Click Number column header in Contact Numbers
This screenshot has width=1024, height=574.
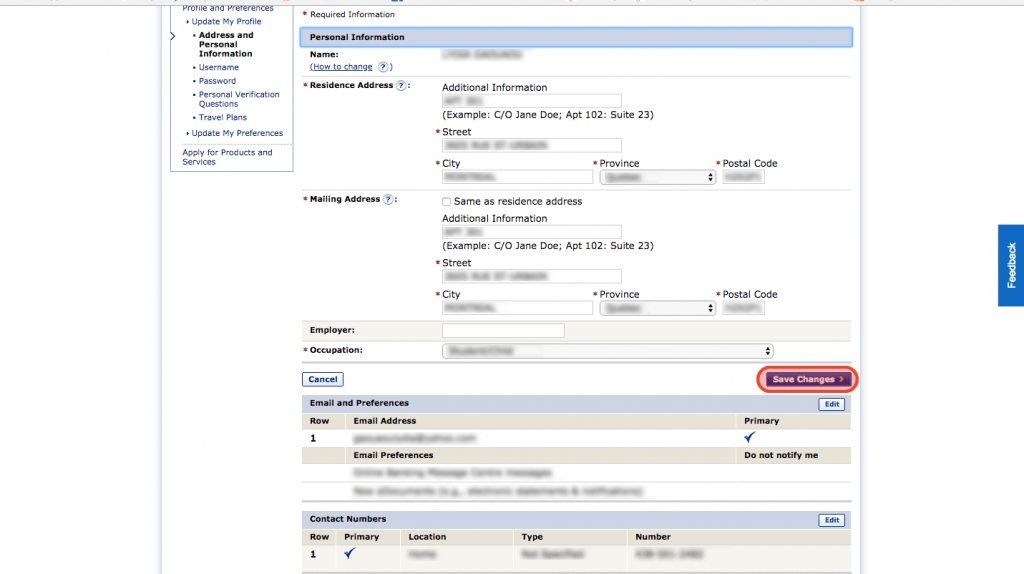coord(653,537)
